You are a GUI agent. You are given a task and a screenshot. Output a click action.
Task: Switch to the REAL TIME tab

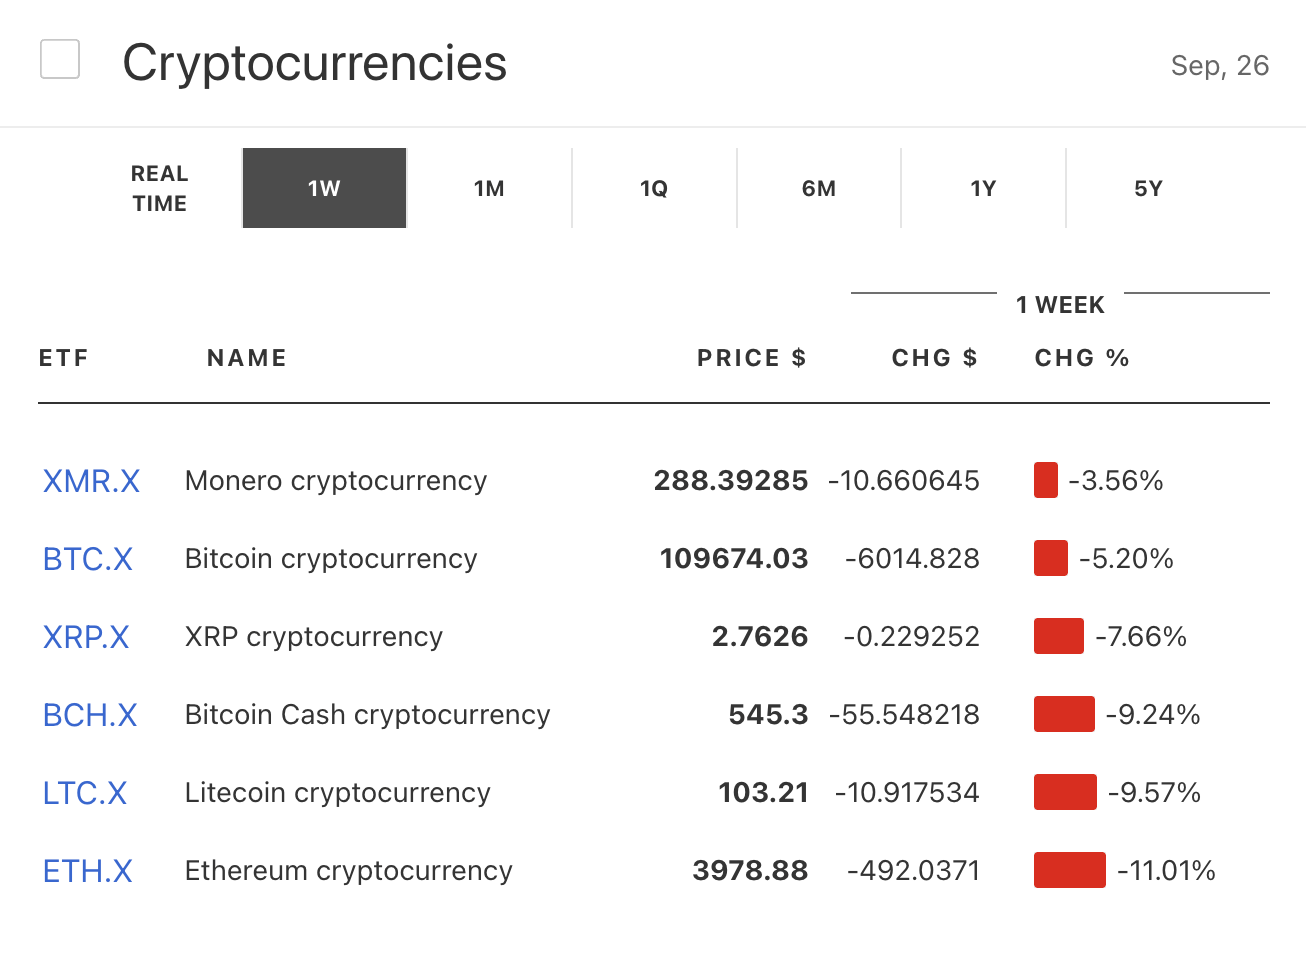click(x=160, y=188)
